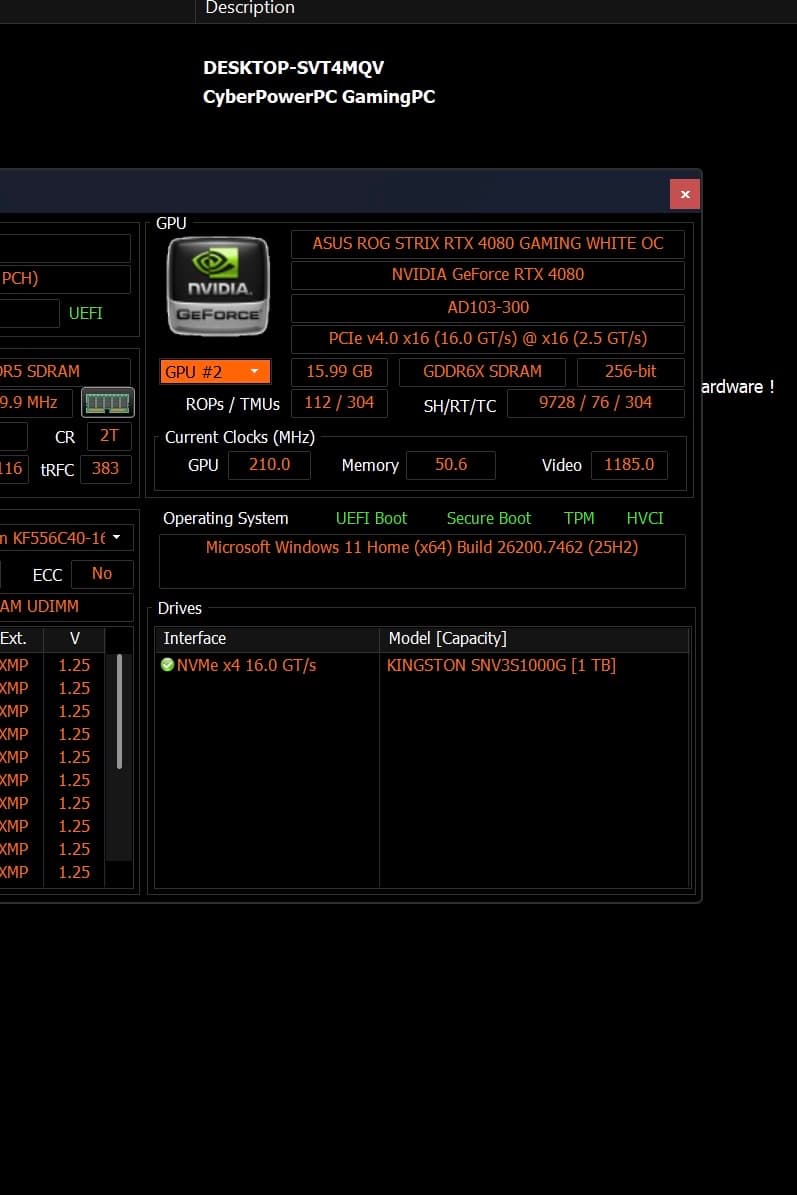Close the system summary window
This screenshot has height=1195, width=797.
pyautogui.click(x=685, y=194)
